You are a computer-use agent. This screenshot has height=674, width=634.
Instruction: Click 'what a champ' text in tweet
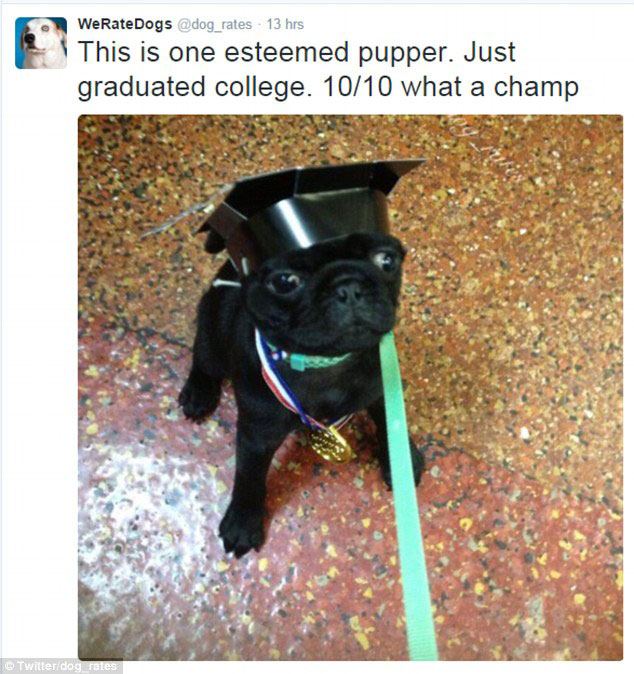coord(490,88)
